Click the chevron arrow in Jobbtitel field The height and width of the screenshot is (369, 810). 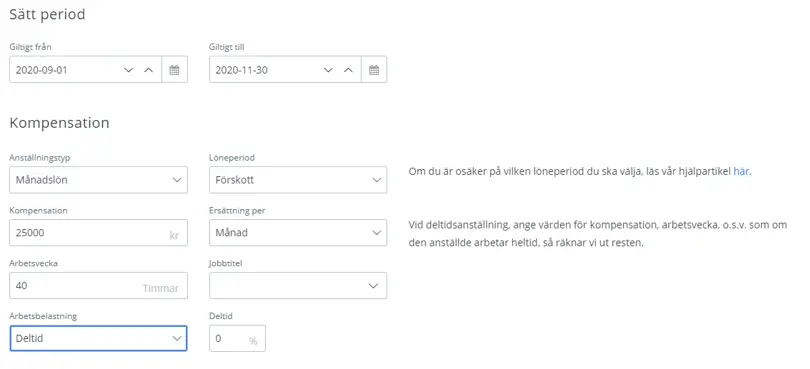coord(376,286)
